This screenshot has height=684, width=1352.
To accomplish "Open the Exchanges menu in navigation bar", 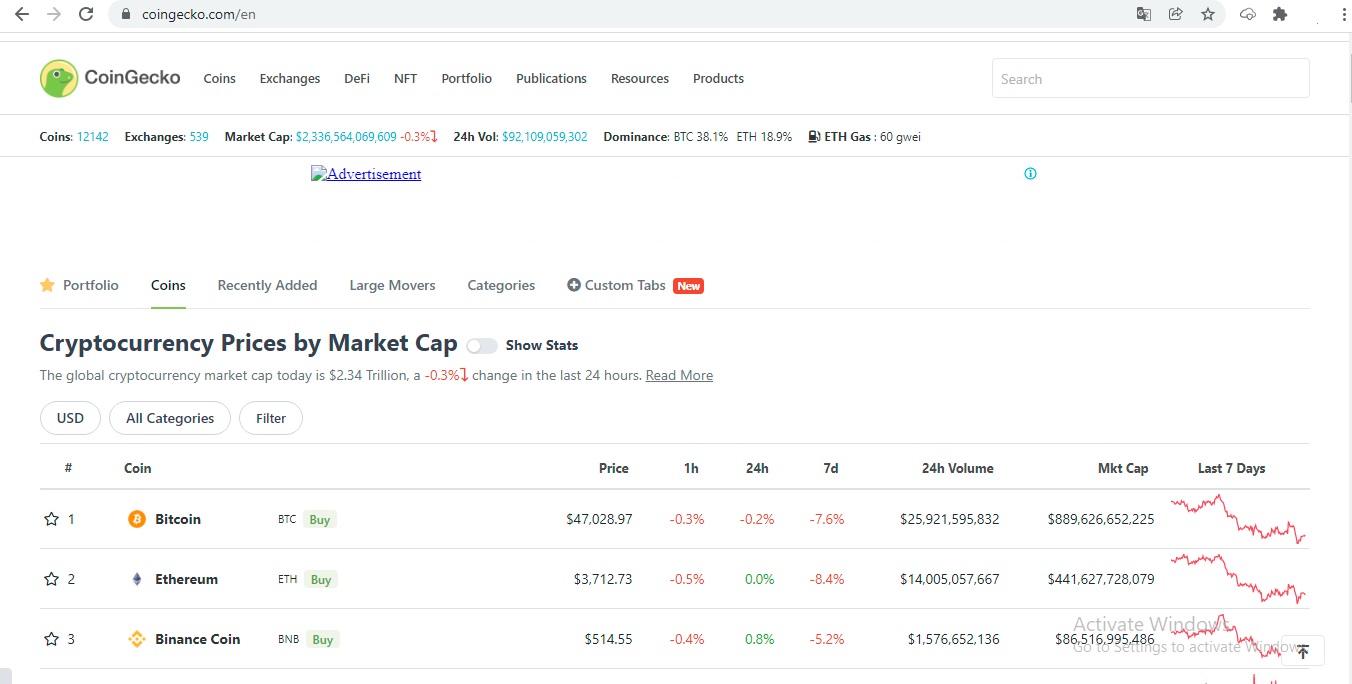I will click(x=290, y=78).
